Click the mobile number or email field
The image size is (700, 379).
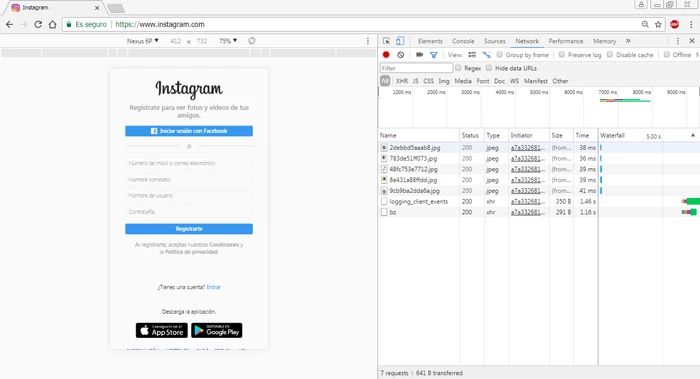pyautogui.click(x=189, y=163)
